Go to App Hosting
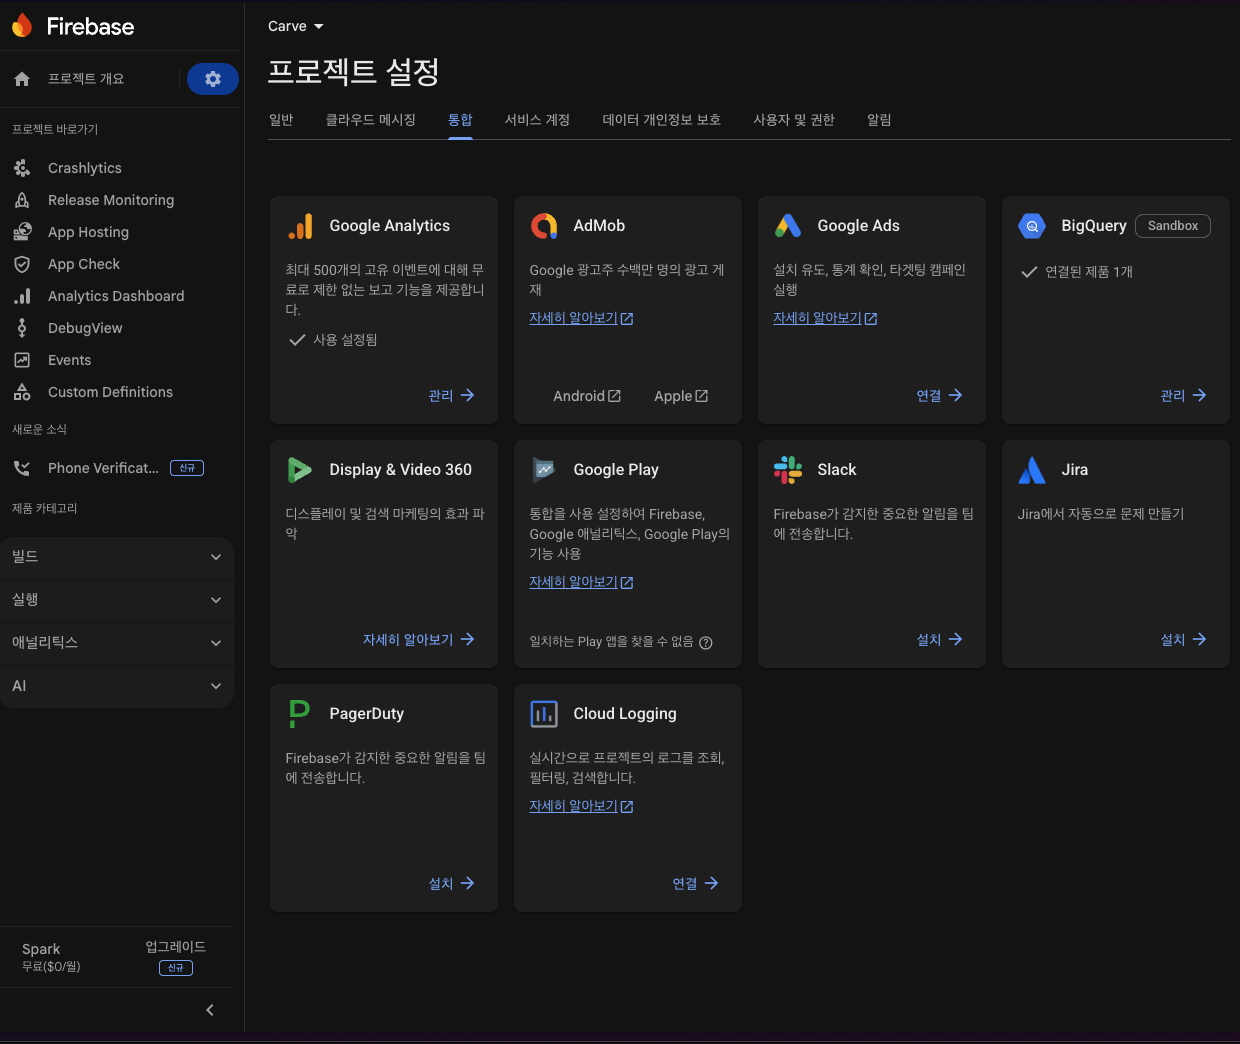The width and height of the screenshot is (1240, 1044). tap(88, 232)
